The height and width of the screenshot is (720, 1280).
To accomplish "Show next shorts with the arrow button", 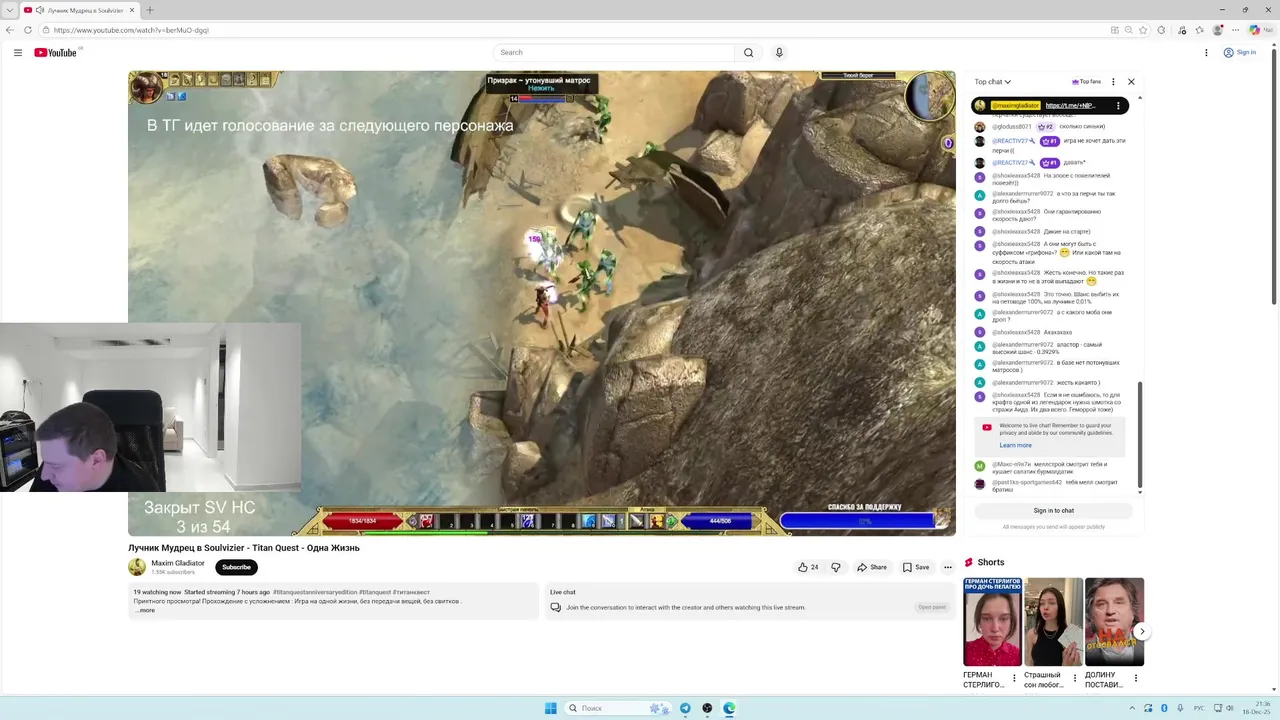I will 1142,631.
